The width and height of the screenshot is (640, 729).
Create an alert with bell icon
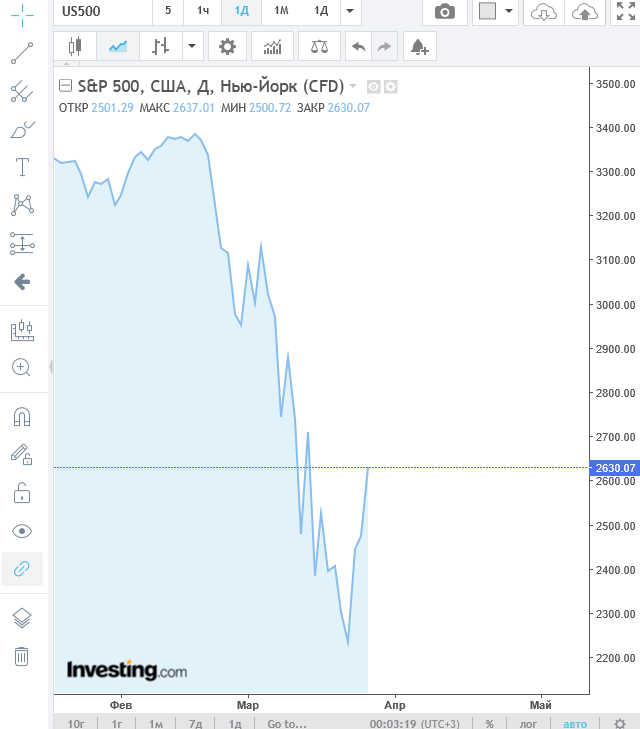420,46
